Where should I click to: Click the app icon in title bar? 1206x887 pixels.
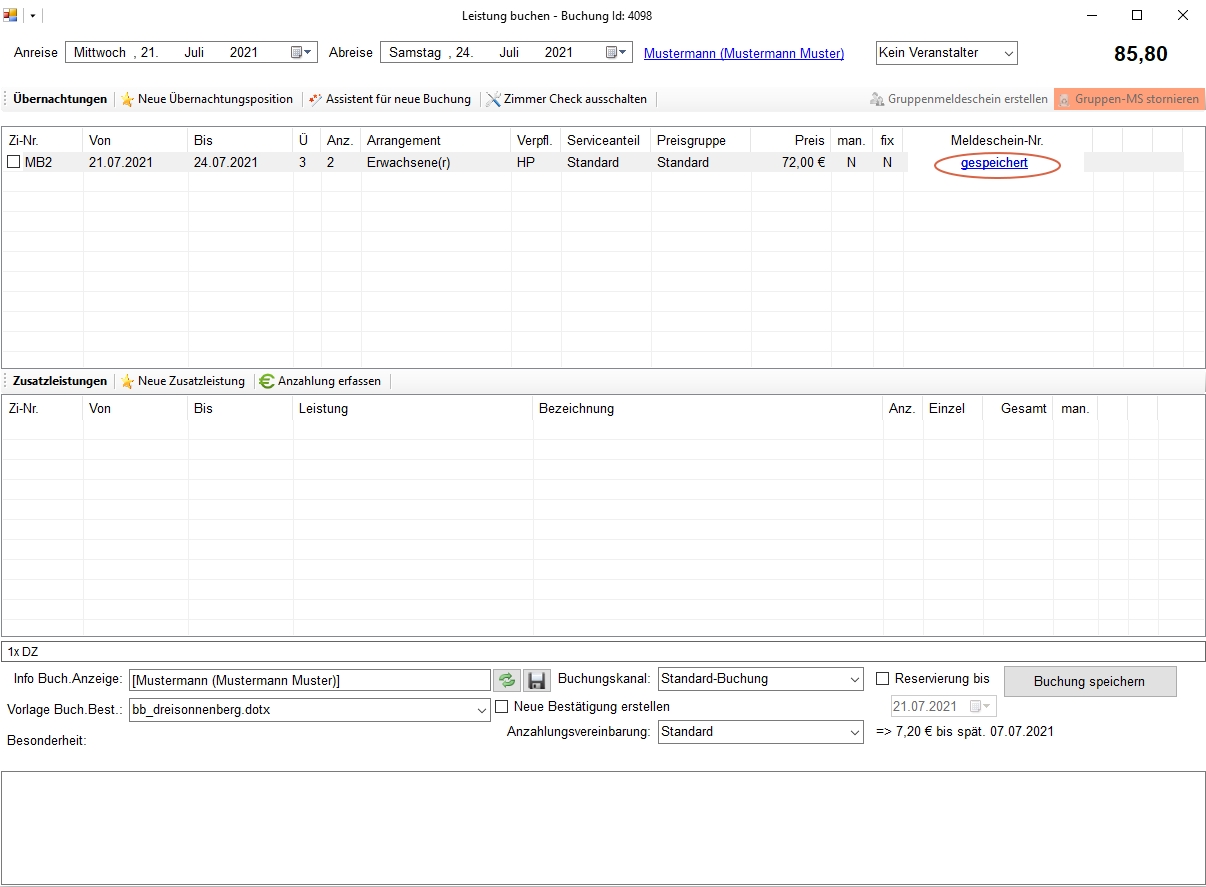click(x=11, y=15)
